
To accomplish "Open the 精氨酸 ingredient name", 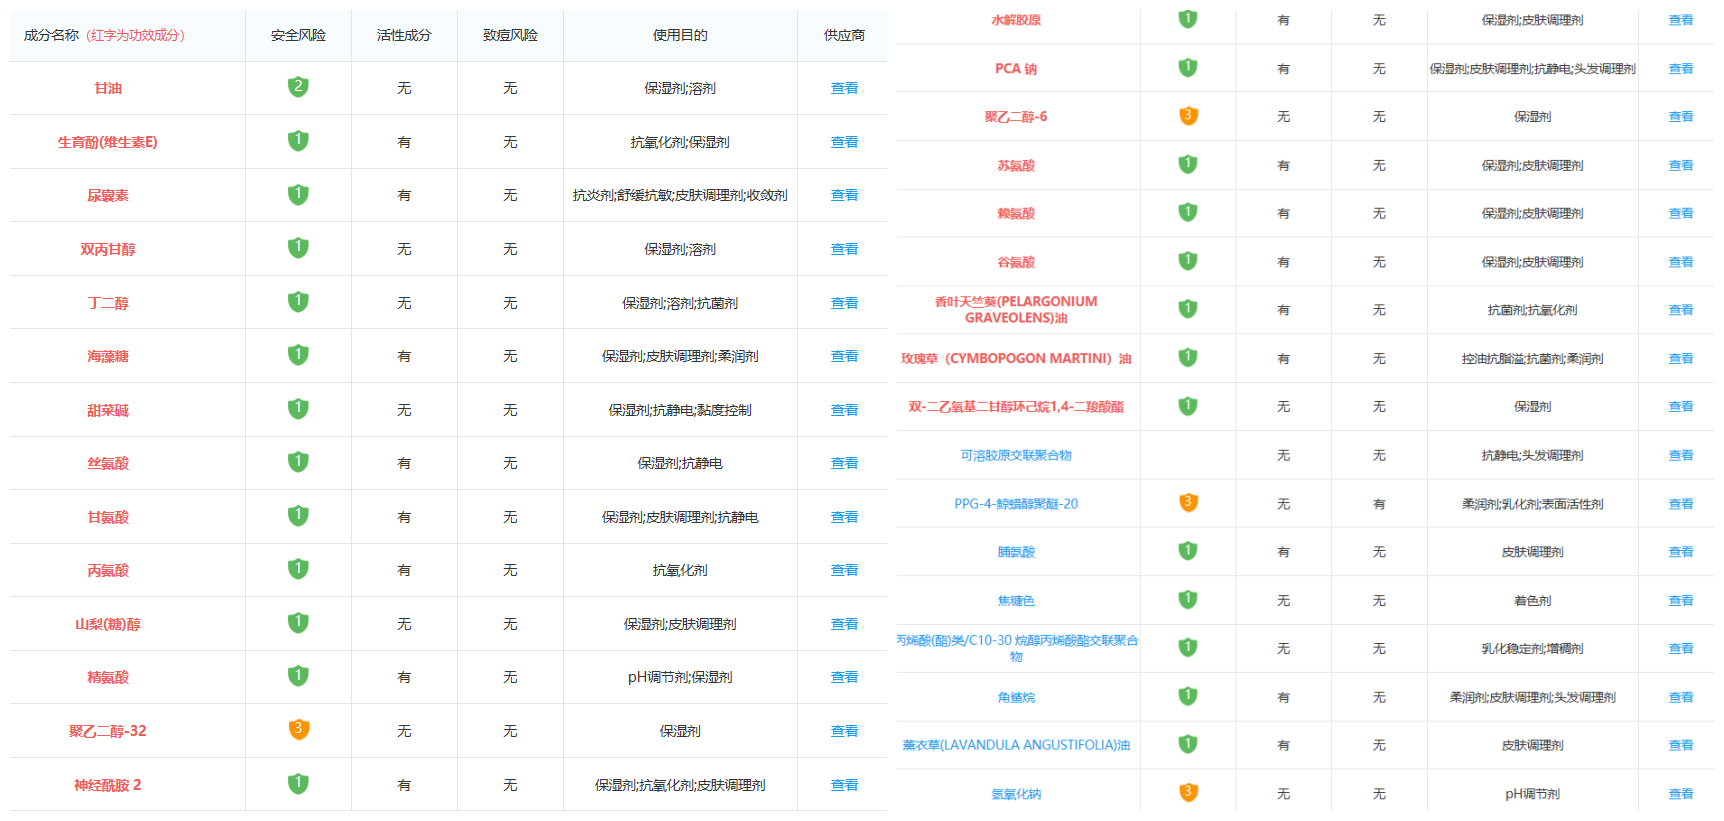I will (108, 677).
